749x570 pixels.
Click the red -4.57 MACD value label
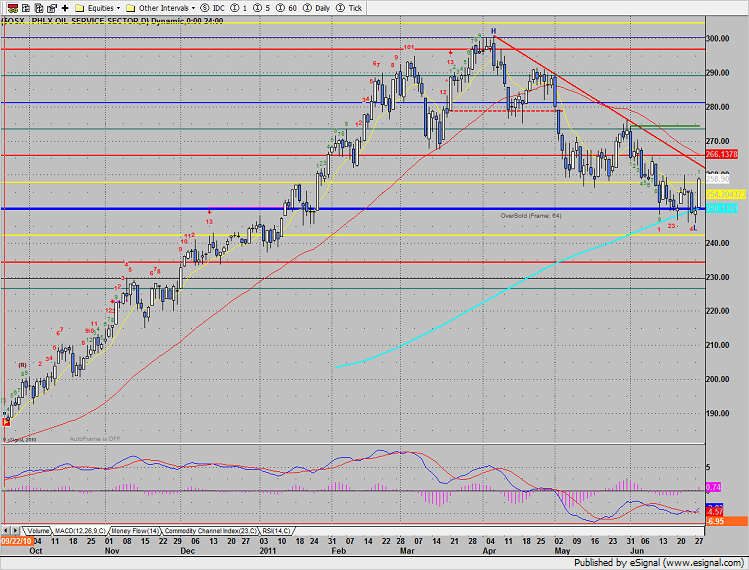(714, 512)
